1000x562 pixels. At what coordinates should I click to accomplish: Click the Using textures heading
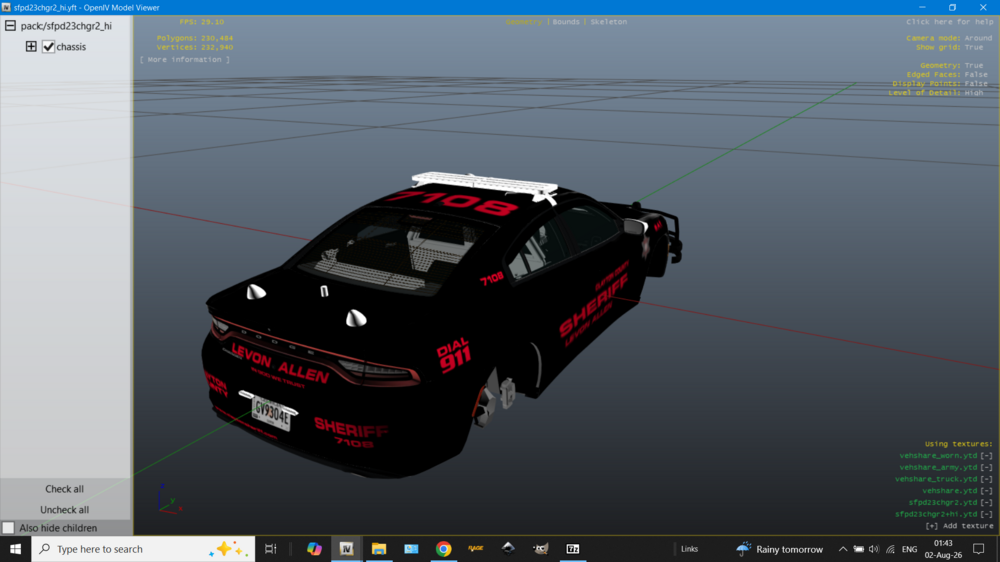[959, 444]
